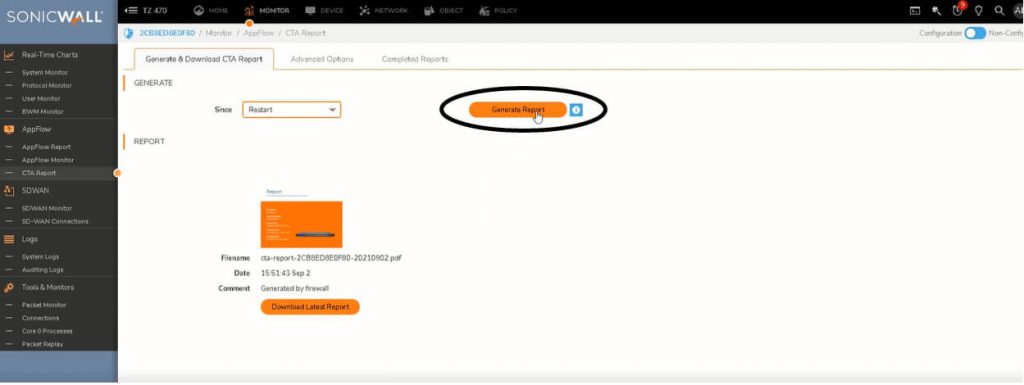Click the SDWAN group icon
This screenshot has width=1024, height=385.
9,191
